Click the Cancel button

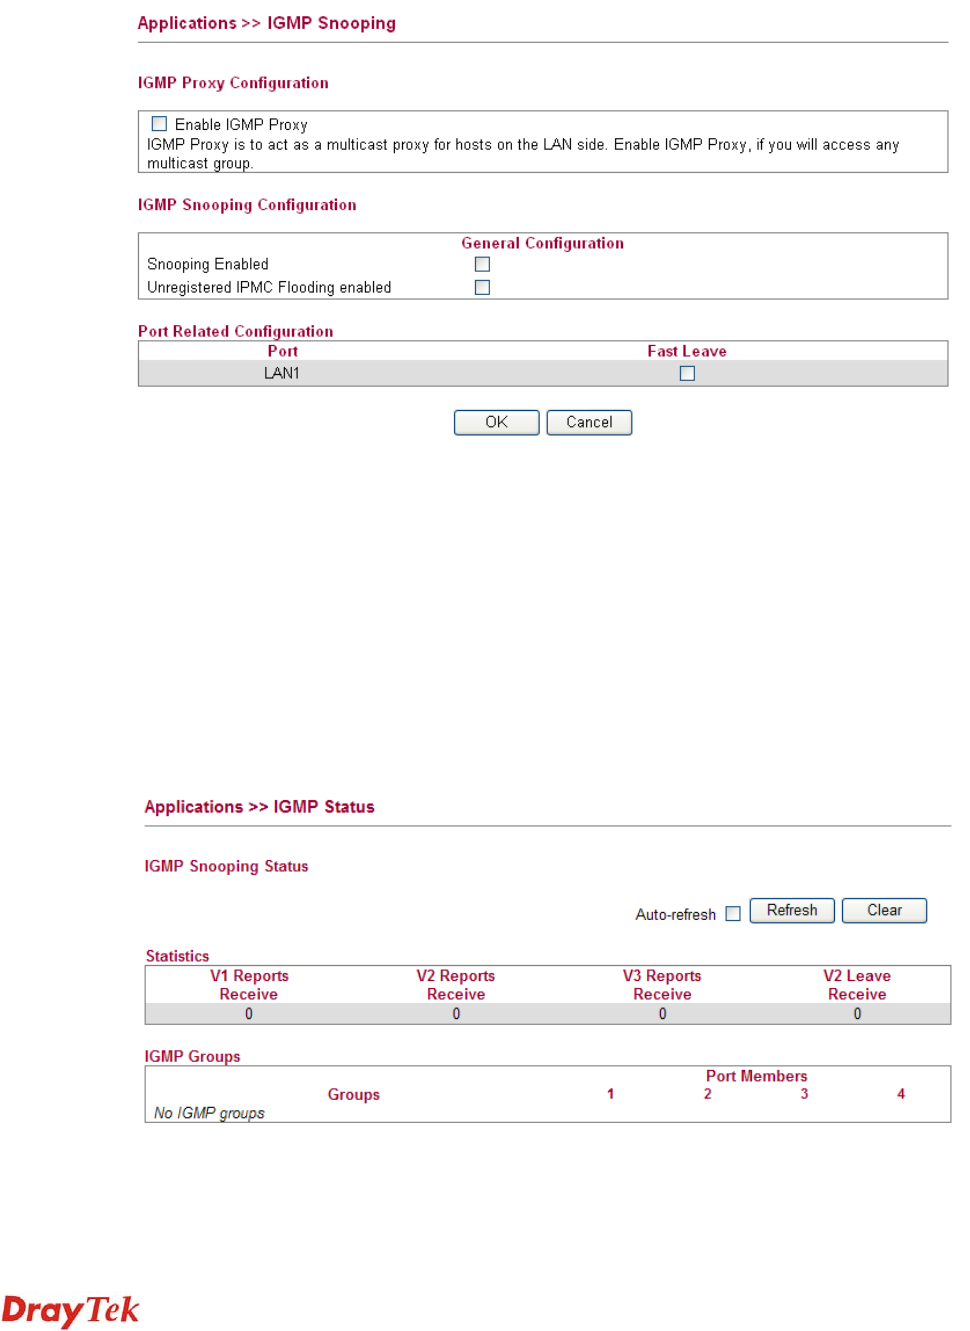[x=589, y=422]
